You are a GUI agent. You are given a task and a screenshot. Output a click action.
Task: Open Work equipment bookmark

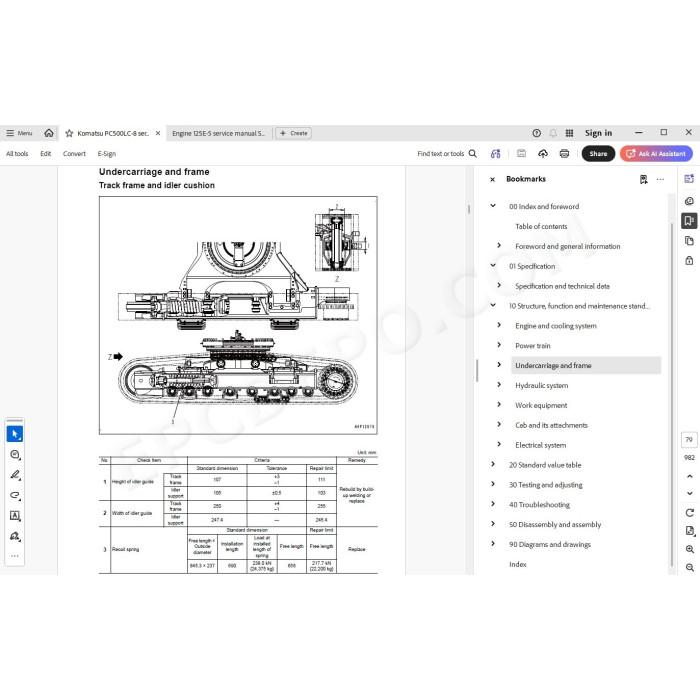click(x=541, y=405)
